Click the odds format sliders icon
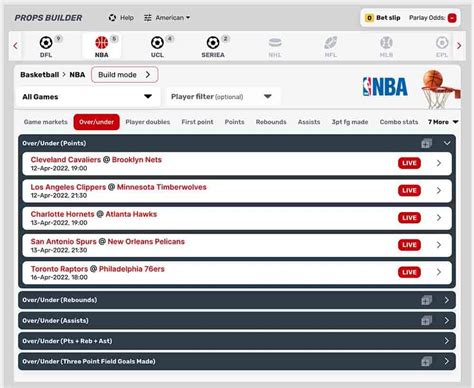Image resolution: width=474 pixels, height=388 pixels. click(x=148, y=18)
